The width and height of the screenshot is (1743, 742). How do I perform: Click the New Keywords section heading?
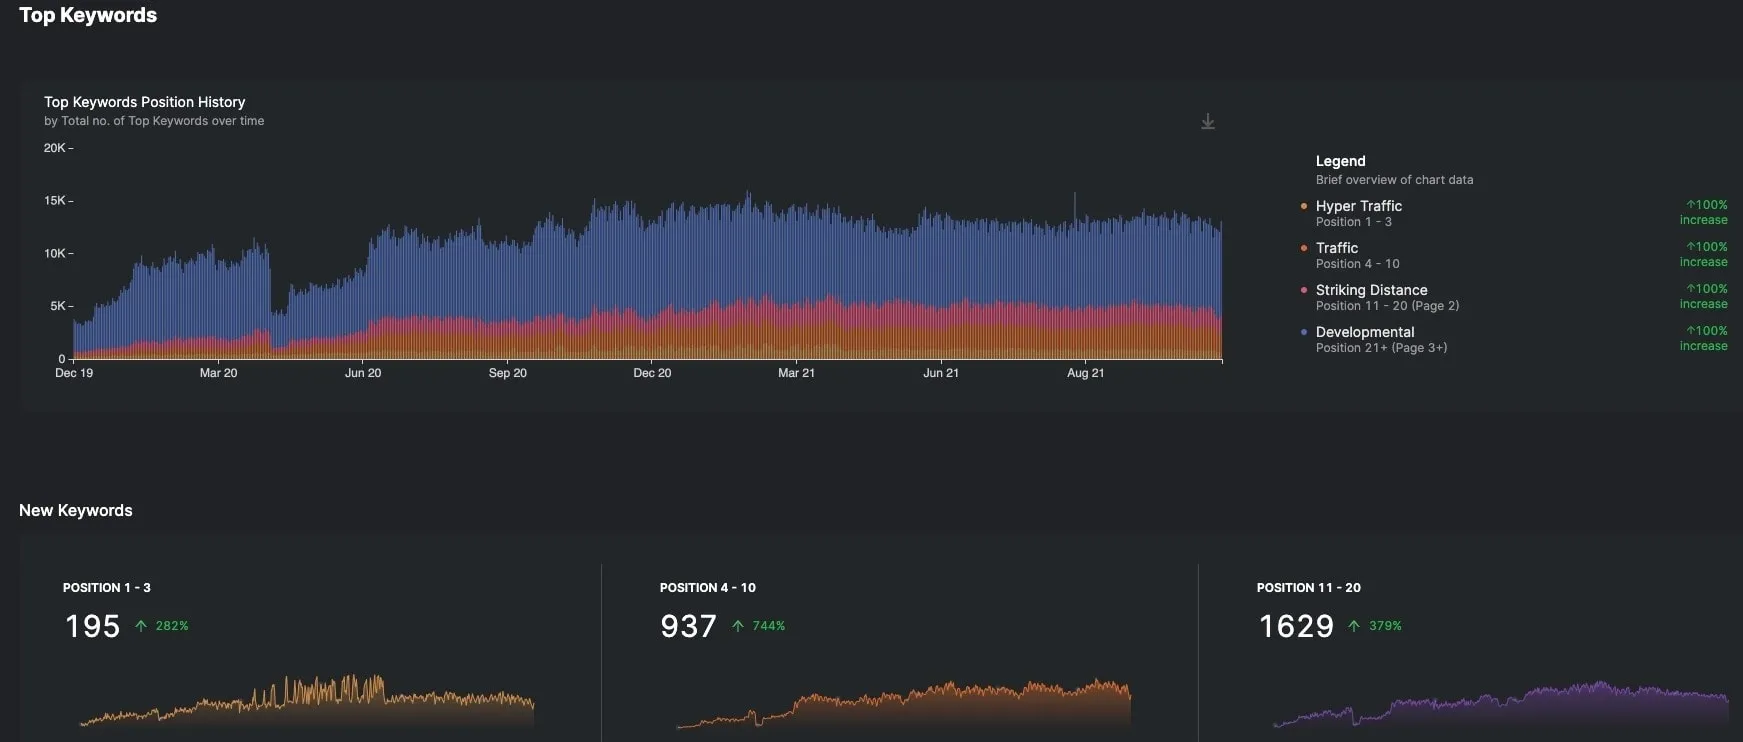tap(76, 510)
